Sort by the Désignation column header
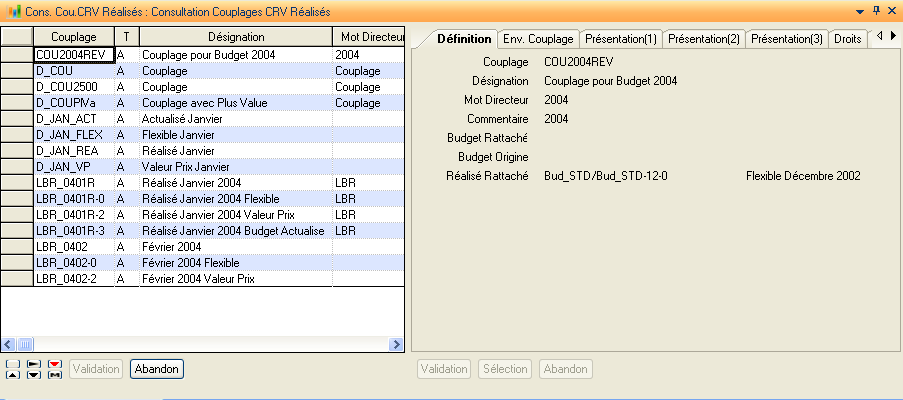This screenshot has width=903, height=400. pos(235,36)
